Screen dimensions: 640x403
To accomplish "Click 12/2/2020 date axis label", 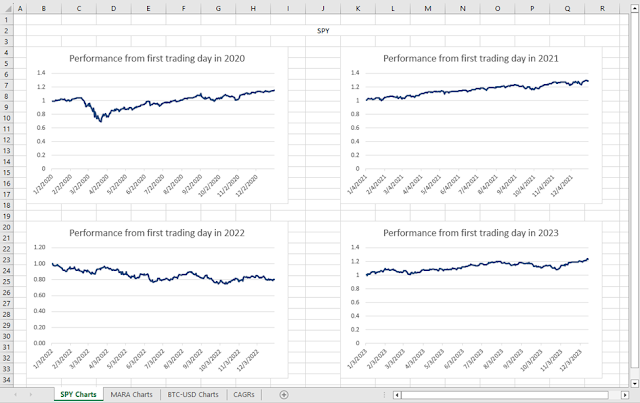I will 247,185.
